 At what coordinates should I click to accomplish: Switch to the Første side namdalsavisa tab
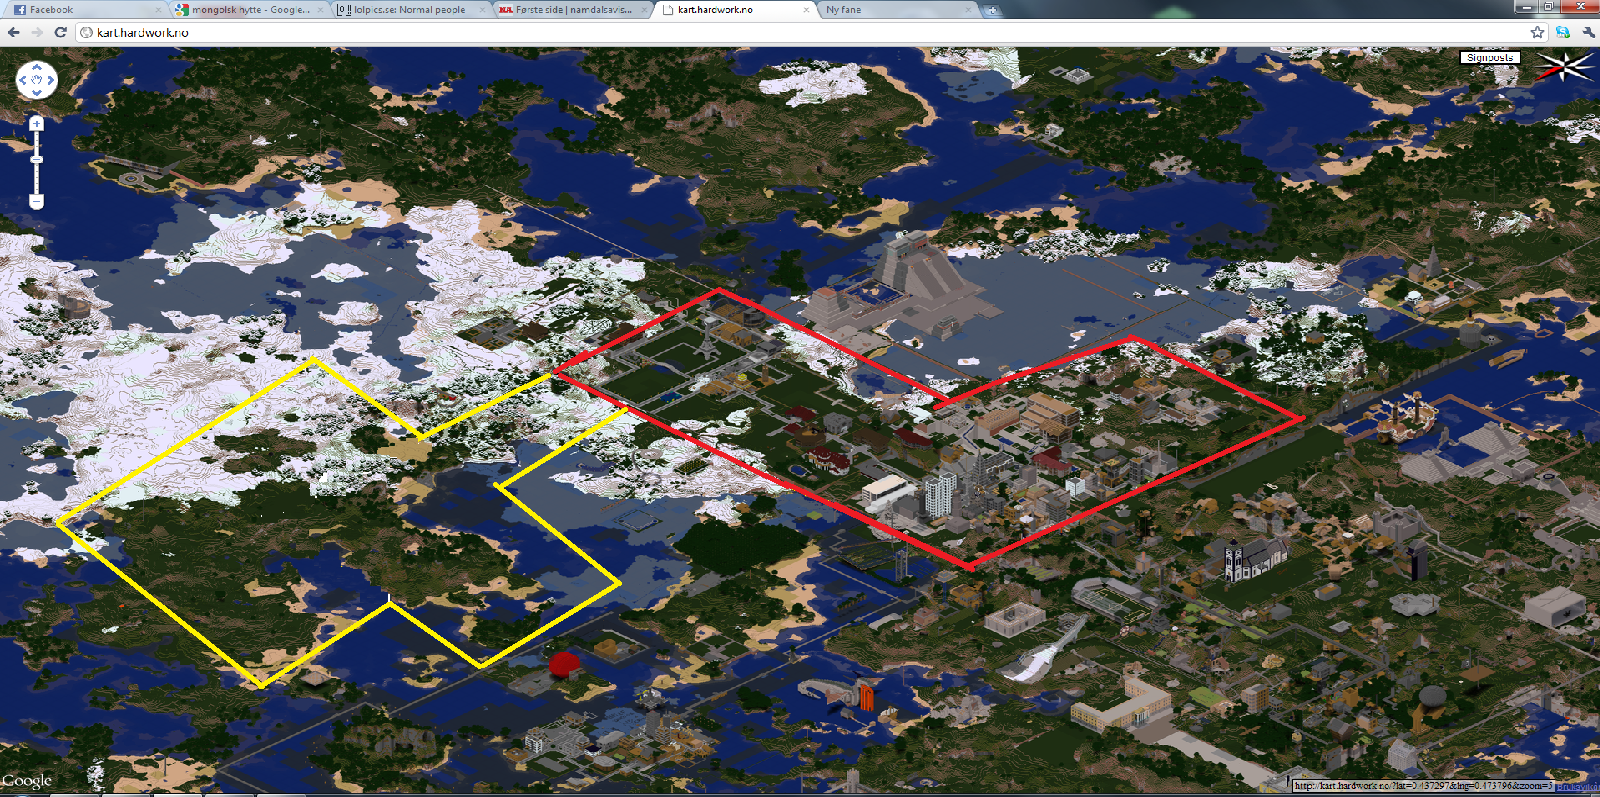(573, 9)
